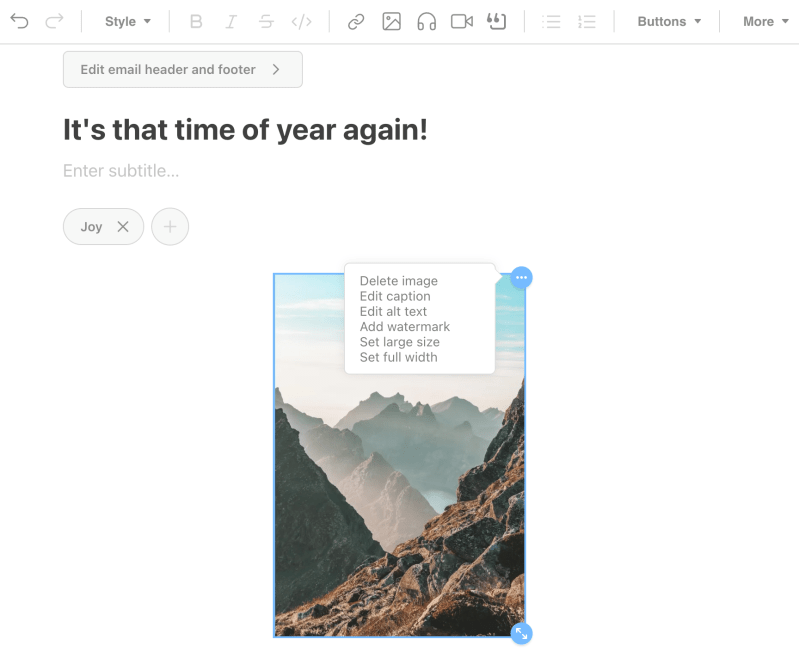
Task: Insert a link with the chain icon
Action: pyautogui.click(x=356, y=21)
